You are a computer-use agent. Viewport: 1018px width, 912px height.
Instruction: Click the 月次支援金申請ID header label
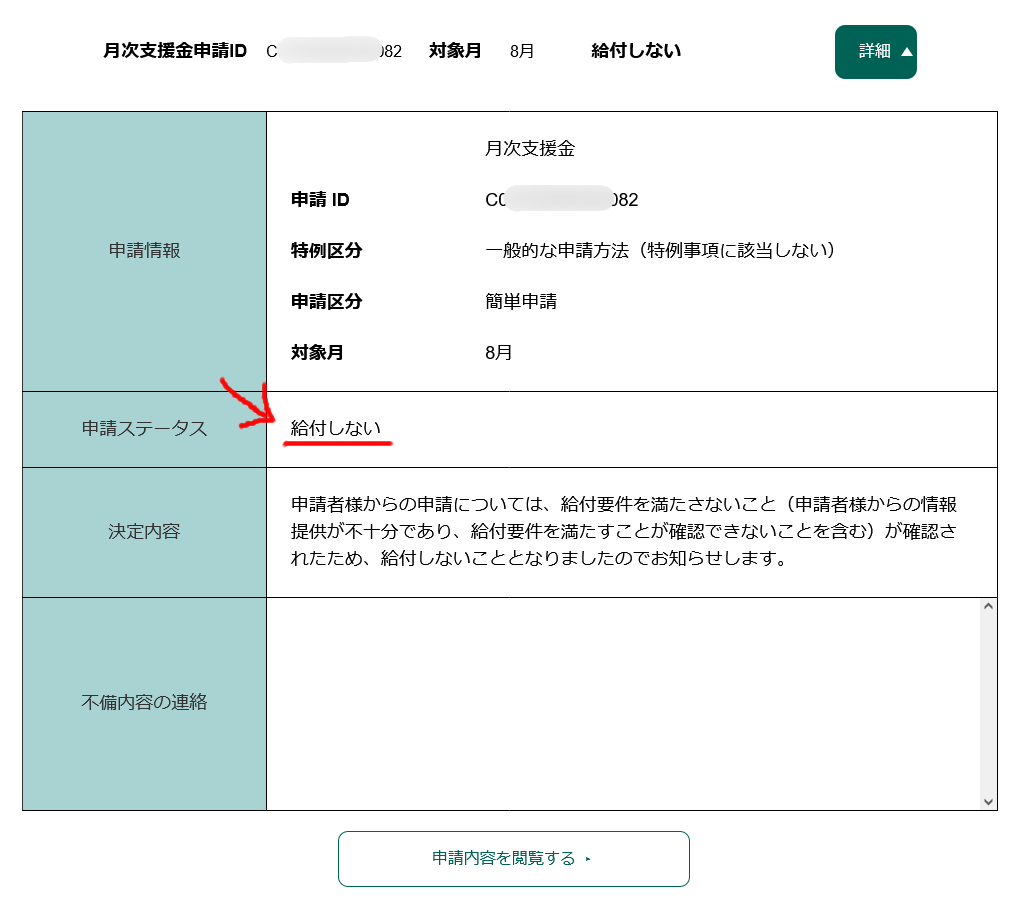click(x=175, y=51)
